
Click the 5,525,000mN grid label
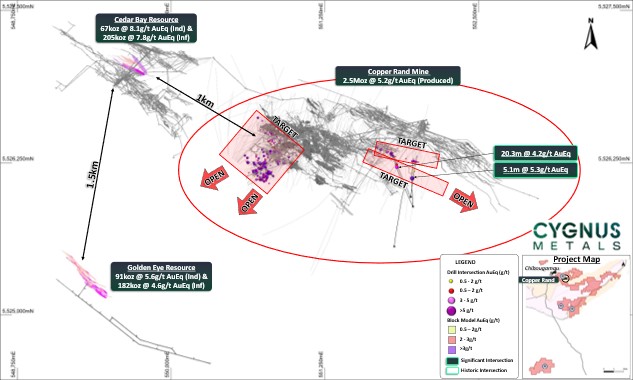[18, 311]
